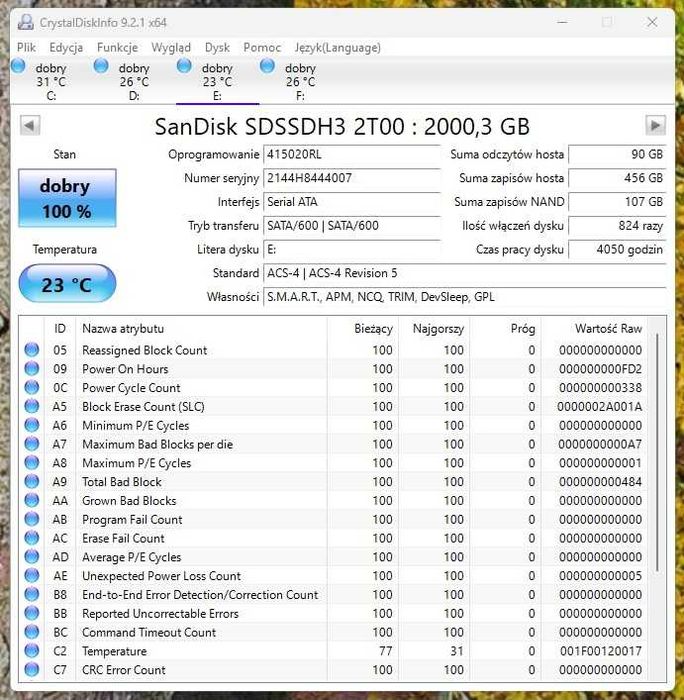Switch to dobry 26 °C D: disk tab
This screenshot has height=700, width=684.
point(134,81)
